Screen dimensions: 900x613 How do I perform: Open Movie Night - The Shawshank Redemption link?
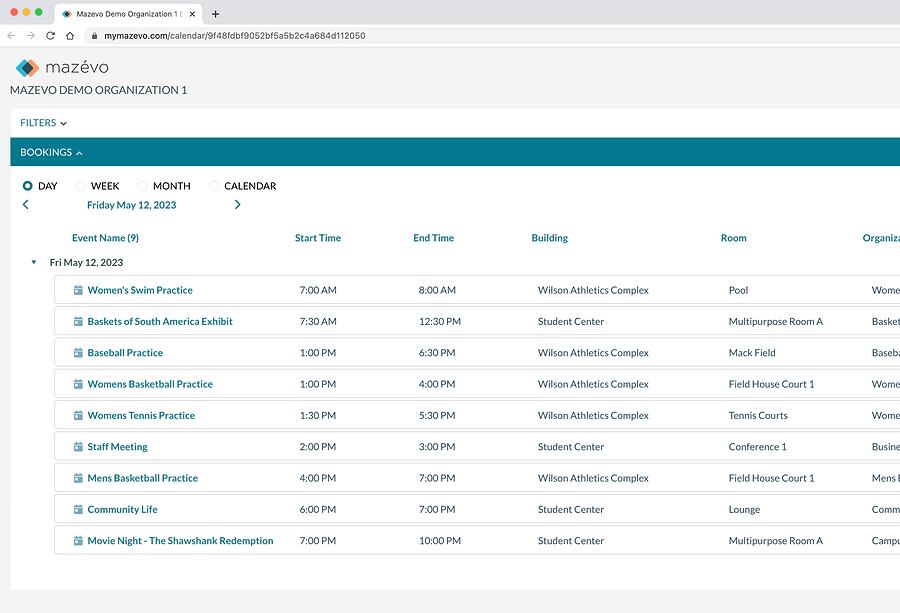(180, 540)
